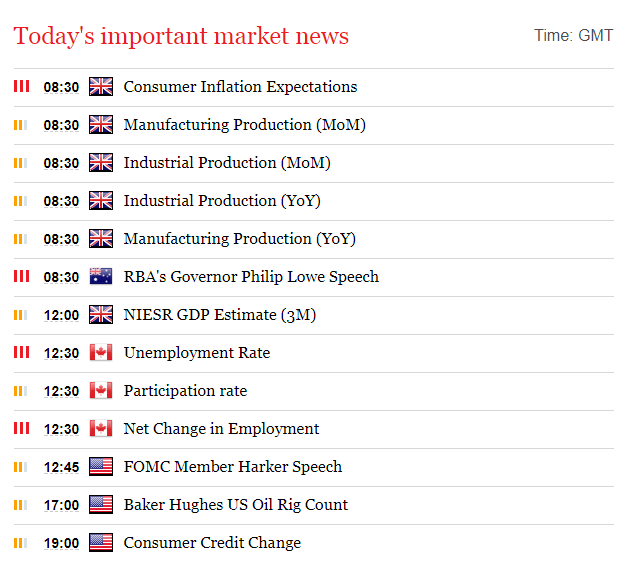Open Baker Hughes US Oil Rig Count
The image size is (634, 568).
(x=236, y=505)
